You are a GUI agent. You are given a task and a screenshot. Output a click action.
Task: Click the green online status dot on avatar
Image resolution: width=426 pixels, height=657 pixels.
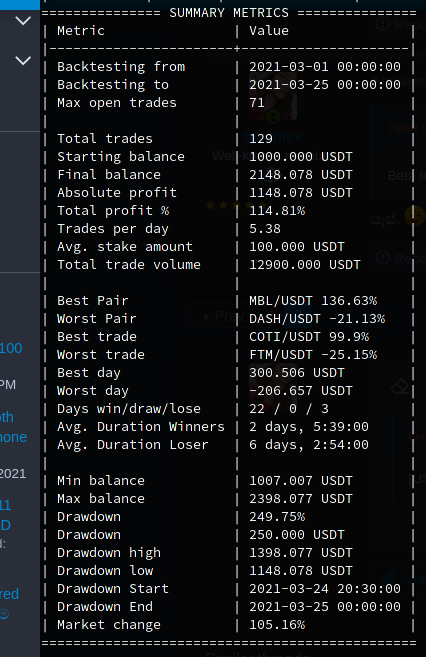273,116
